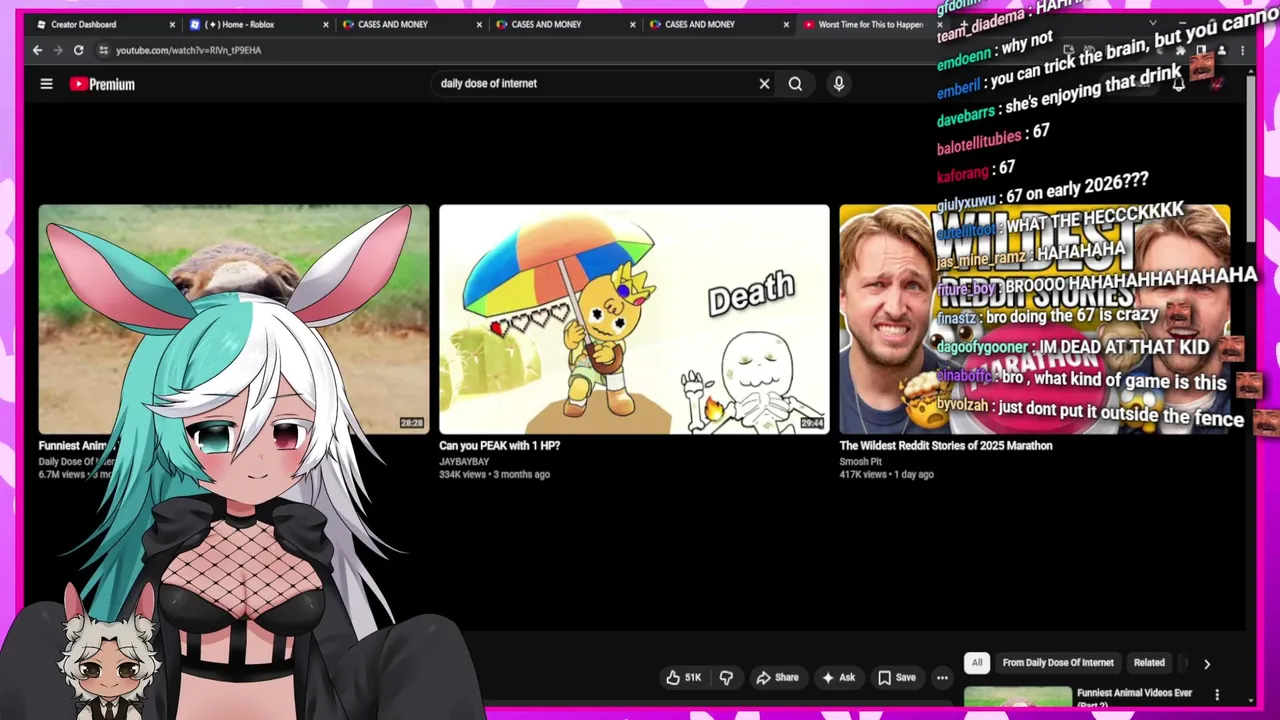Save the video to a playlist

[x=897, y=678]
